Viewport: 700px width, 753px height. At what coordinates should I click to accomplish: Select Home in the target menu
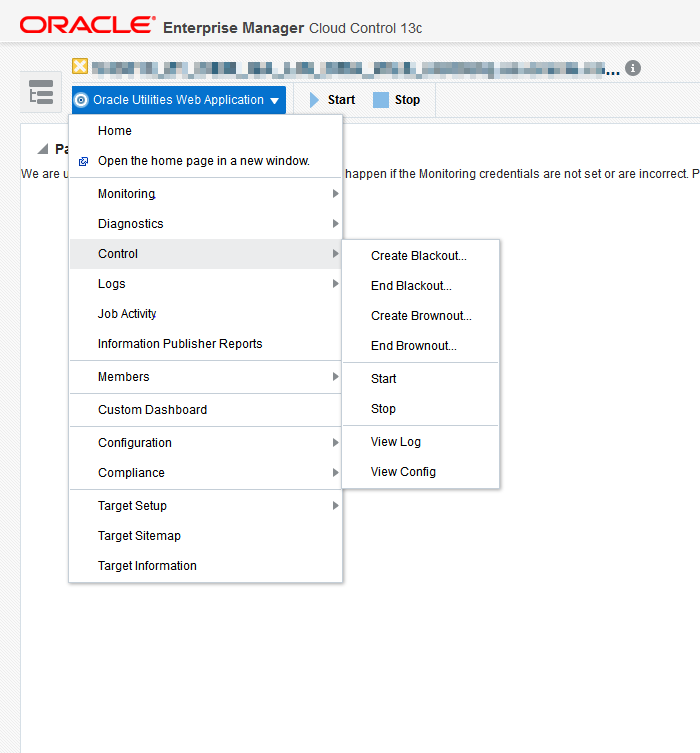(x=205, y=131)
